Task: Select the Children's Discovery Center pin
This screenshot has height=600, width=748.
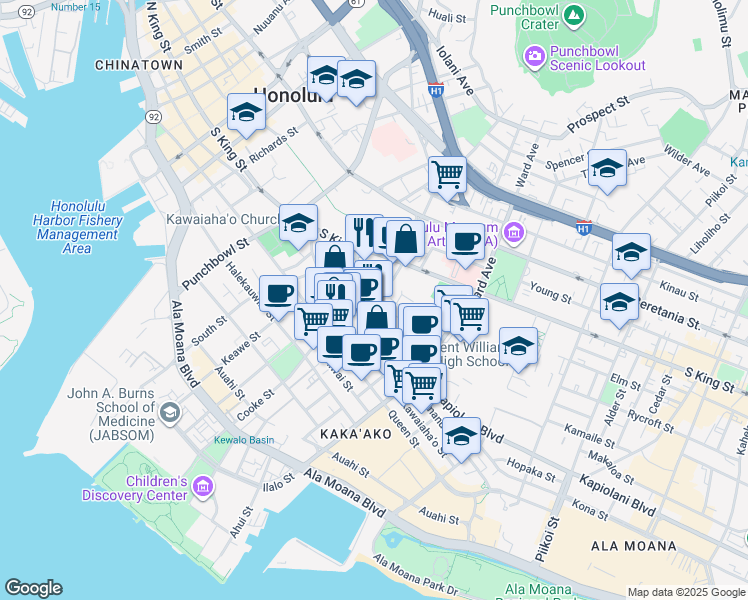Action: 204,487
